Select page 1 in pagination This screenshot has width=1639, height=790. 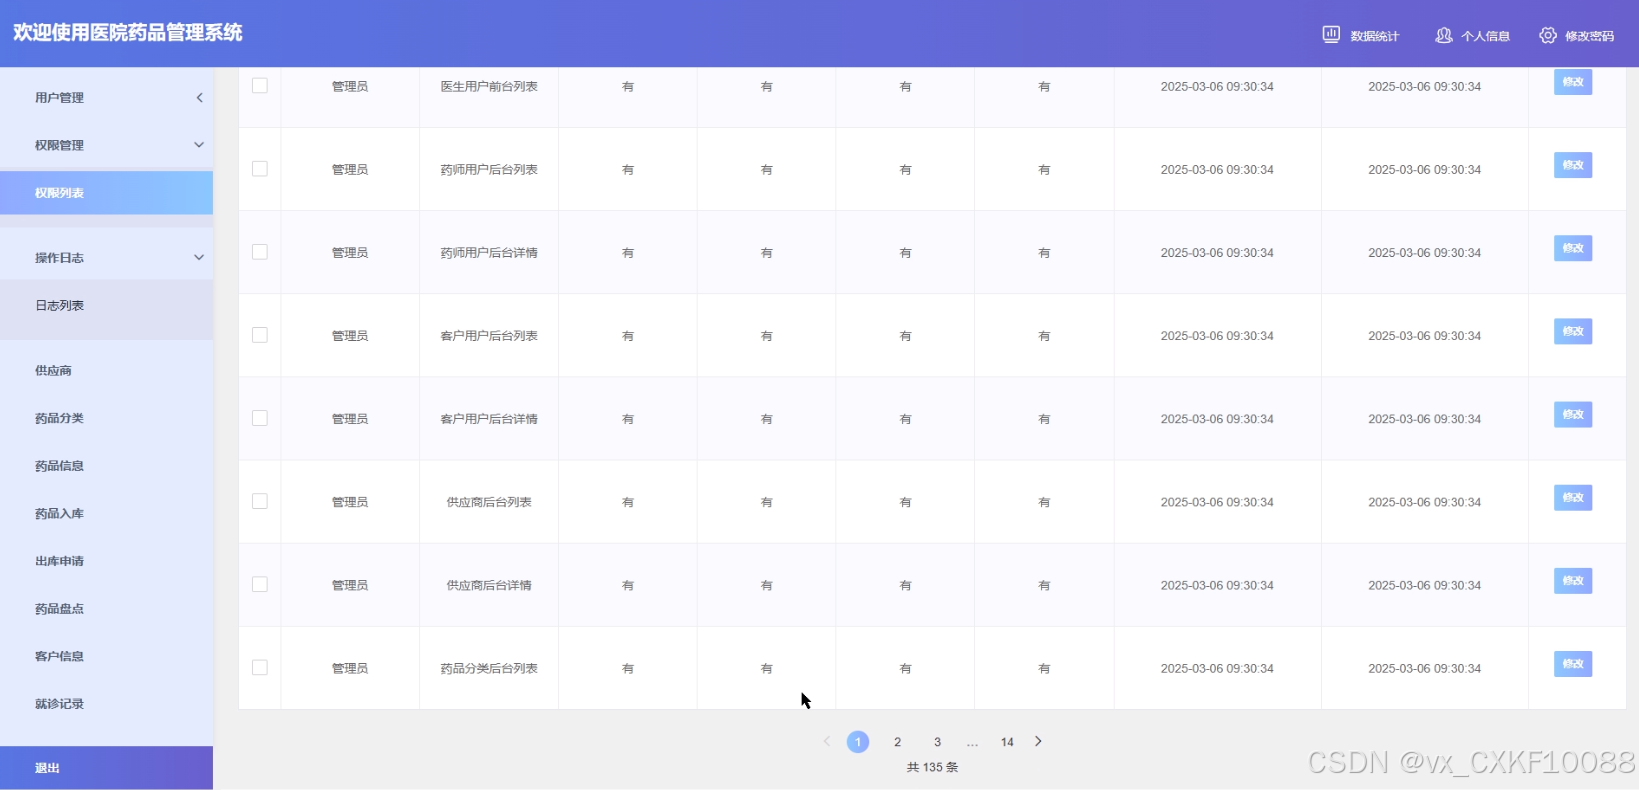[x=858, y=742]
